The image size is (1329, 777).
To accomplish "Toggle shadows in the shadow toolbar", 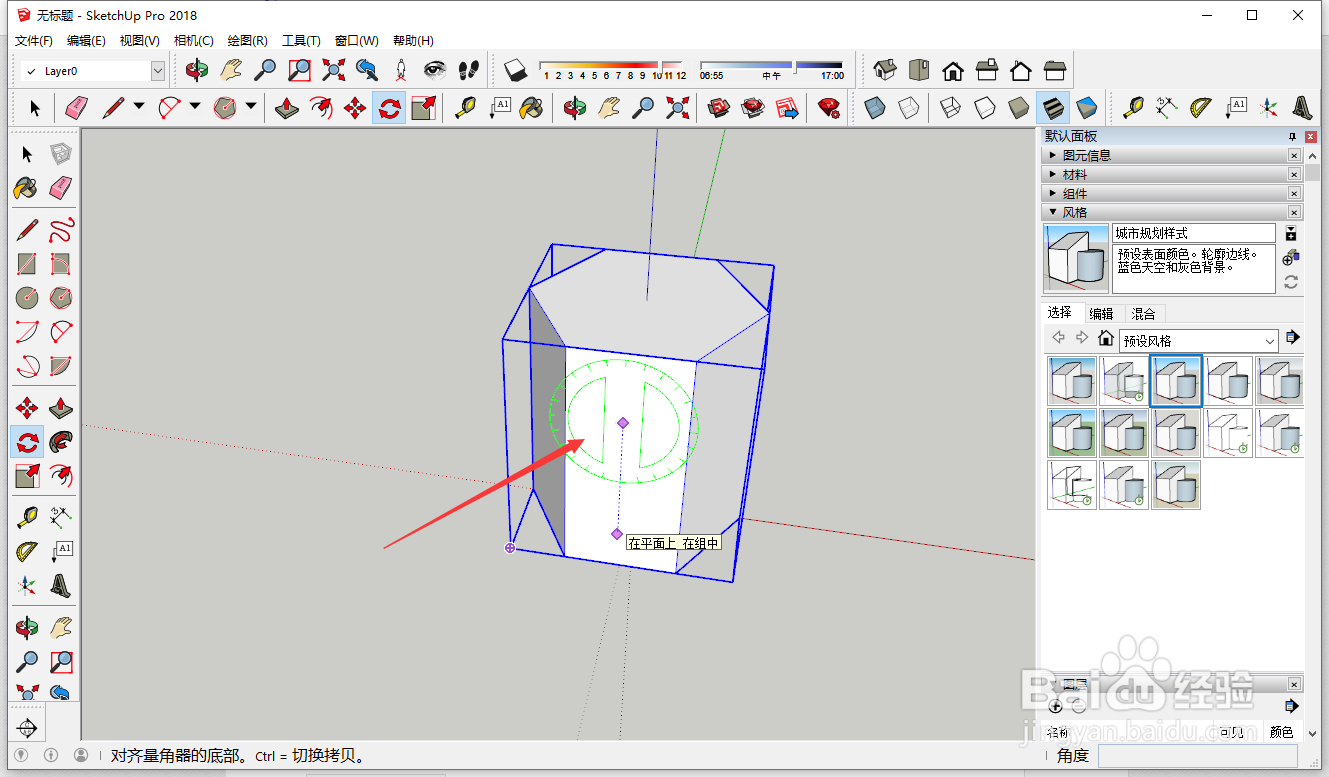I will pyautogui.click(x=514, y=68).
